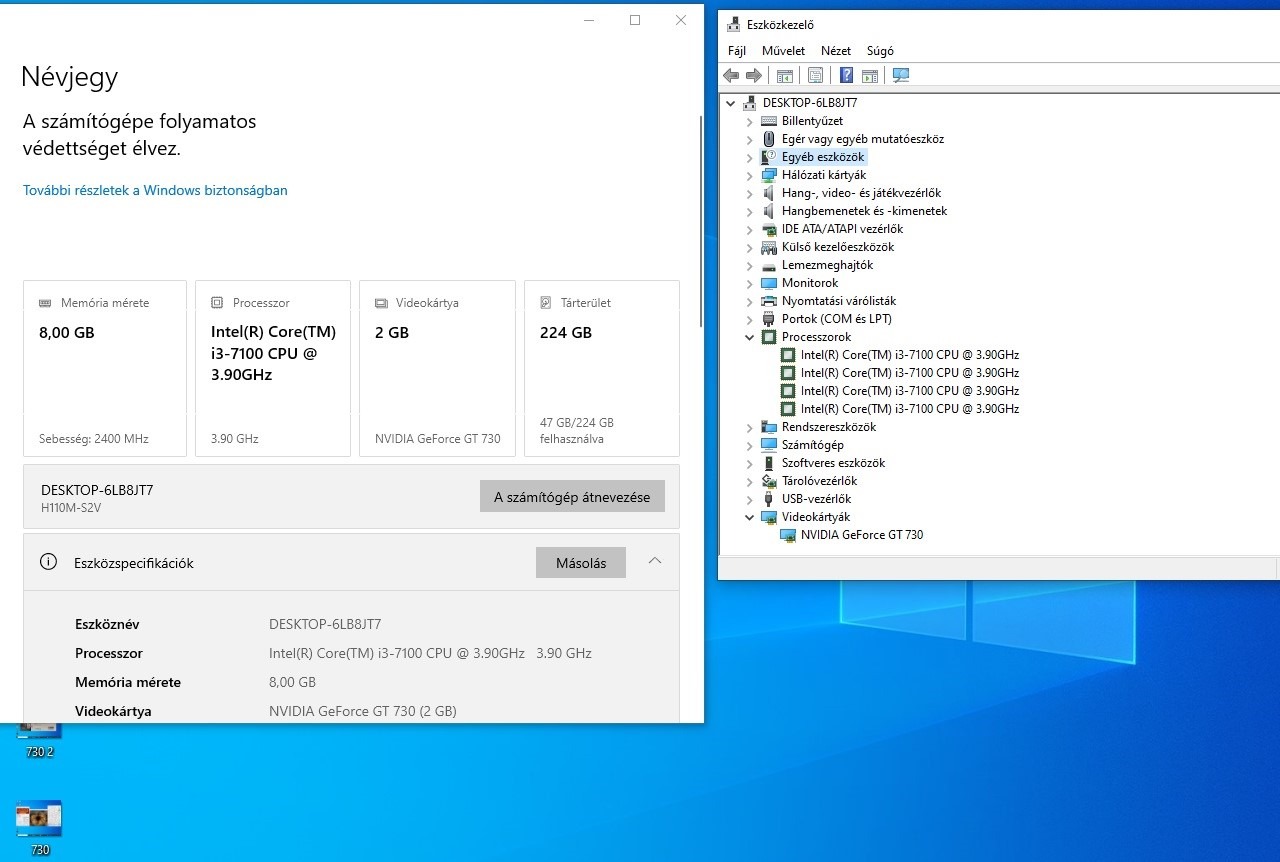1280x862 pixels.
Task: Select the Egyéb eszközök tree row label
Action: pos(823,157)
